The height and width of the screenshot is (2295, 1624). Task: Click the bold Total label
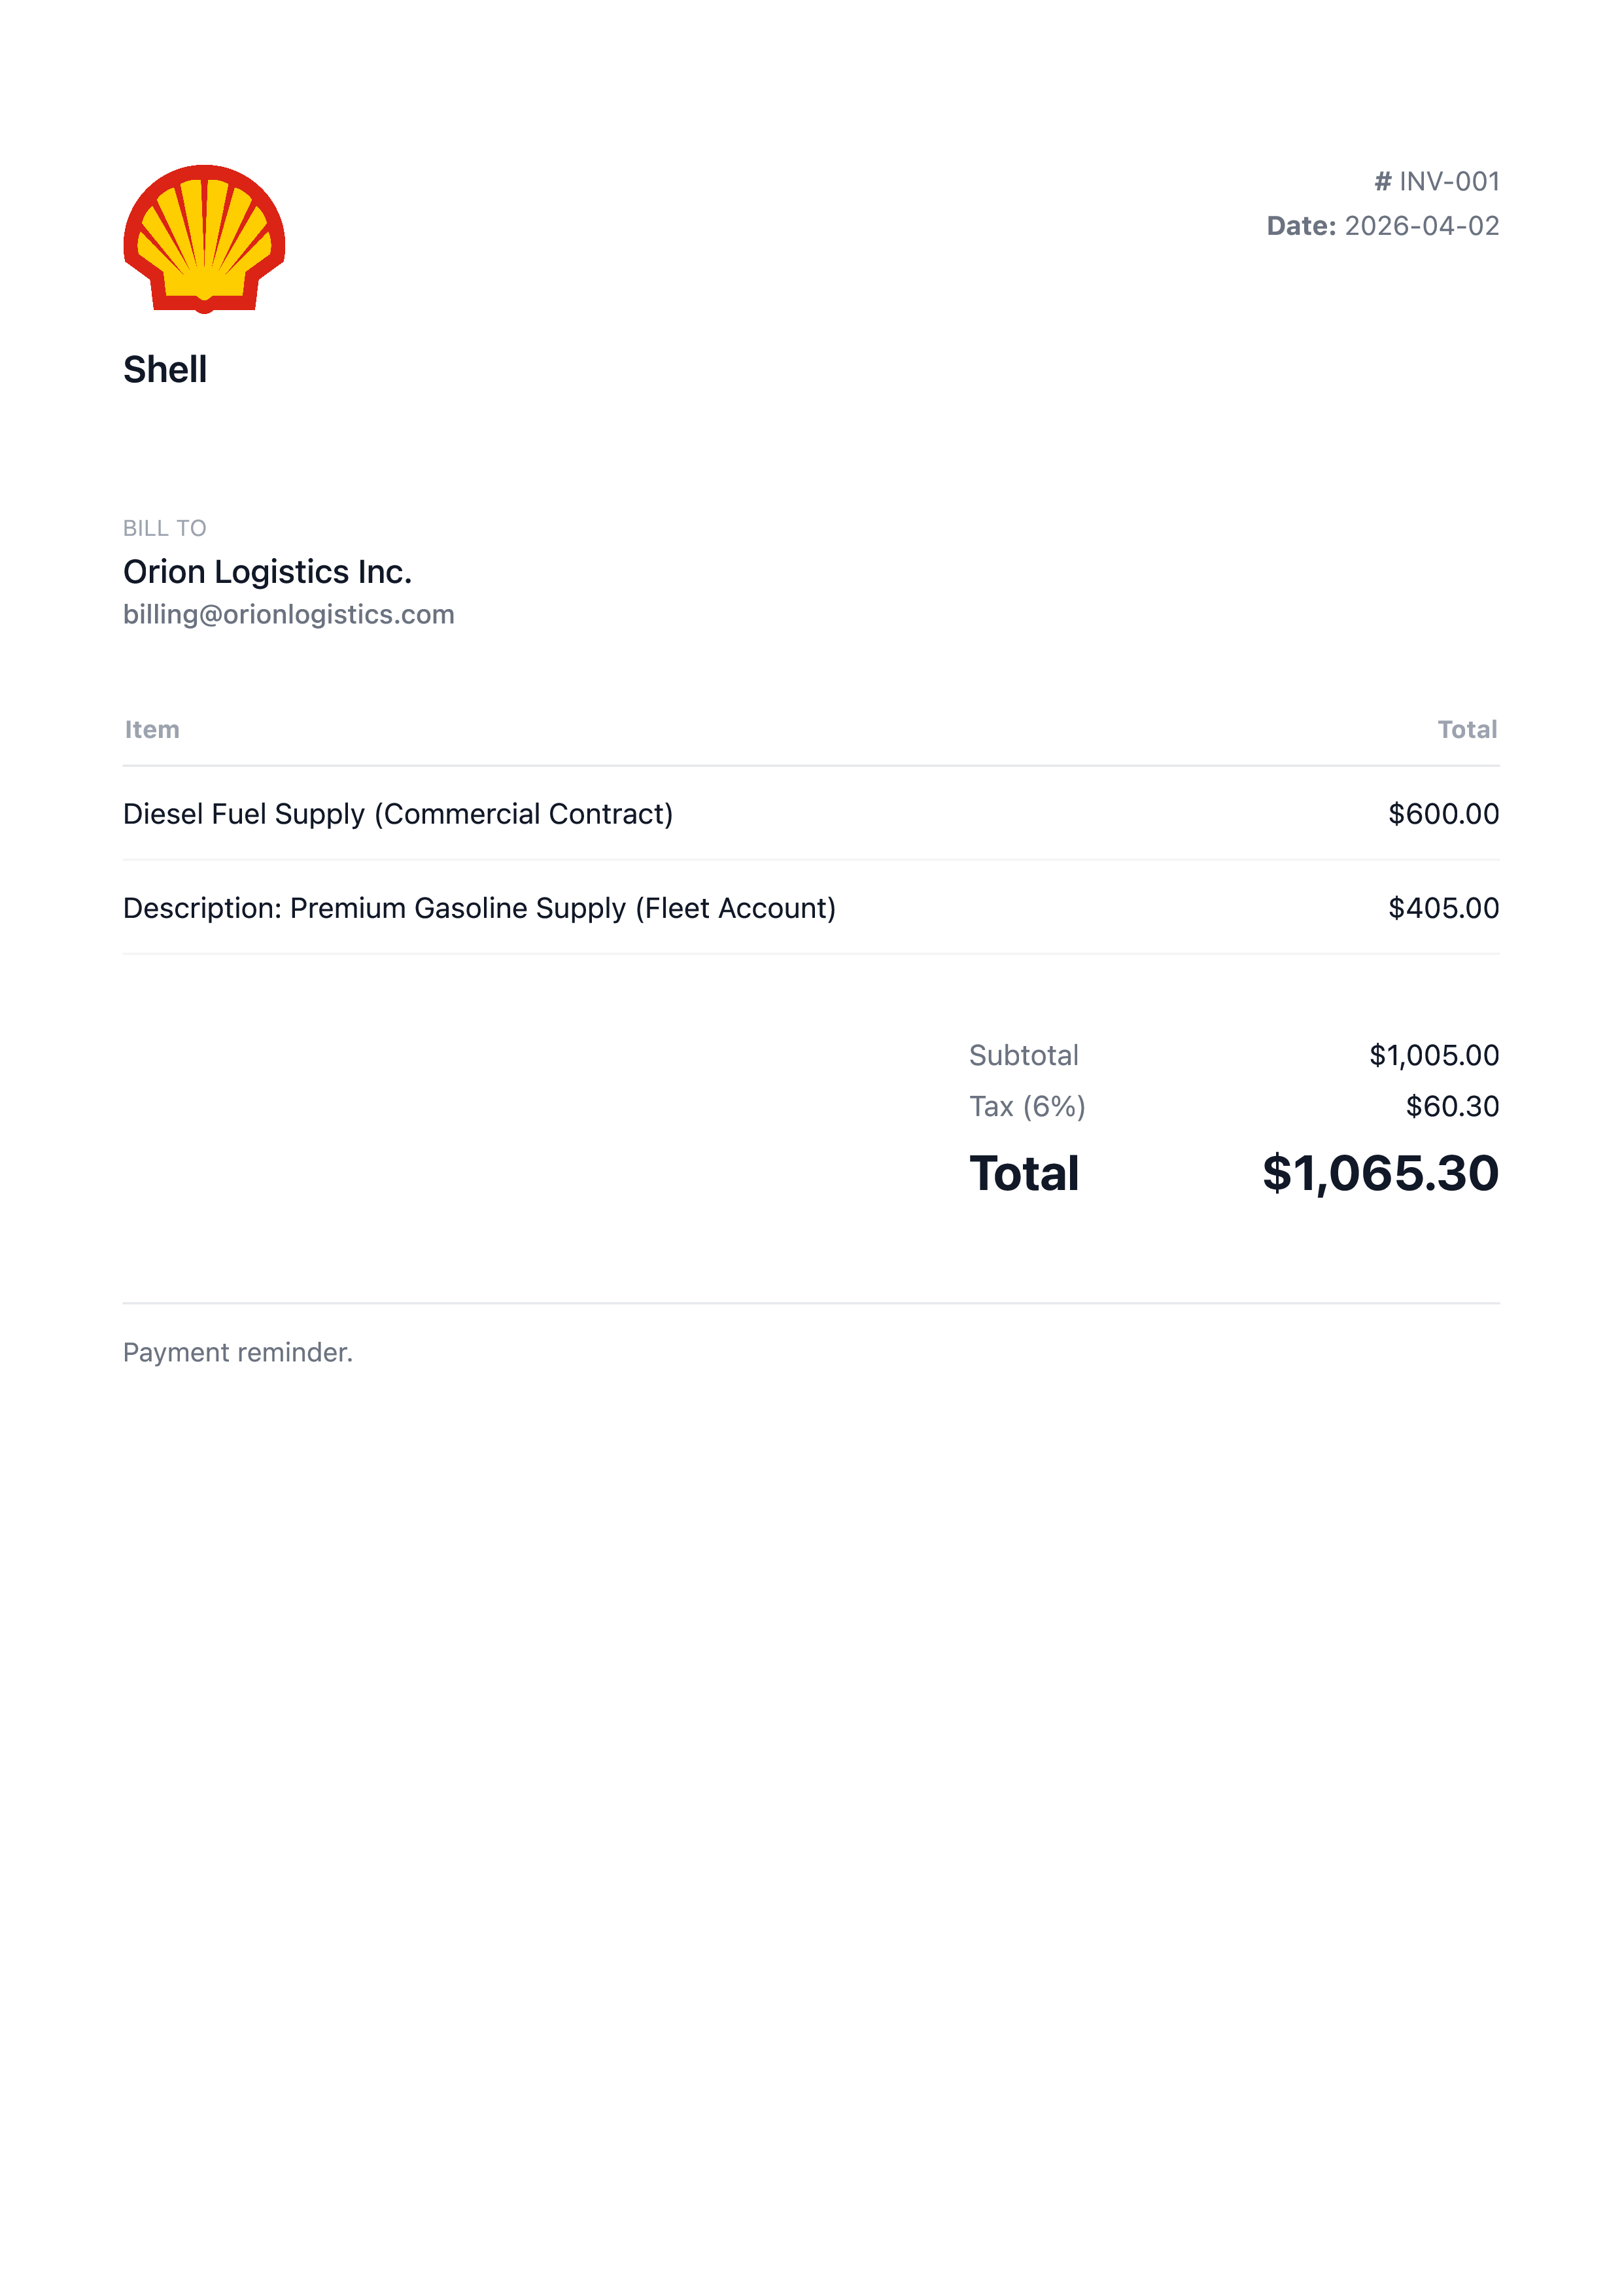(1024, 1174)
